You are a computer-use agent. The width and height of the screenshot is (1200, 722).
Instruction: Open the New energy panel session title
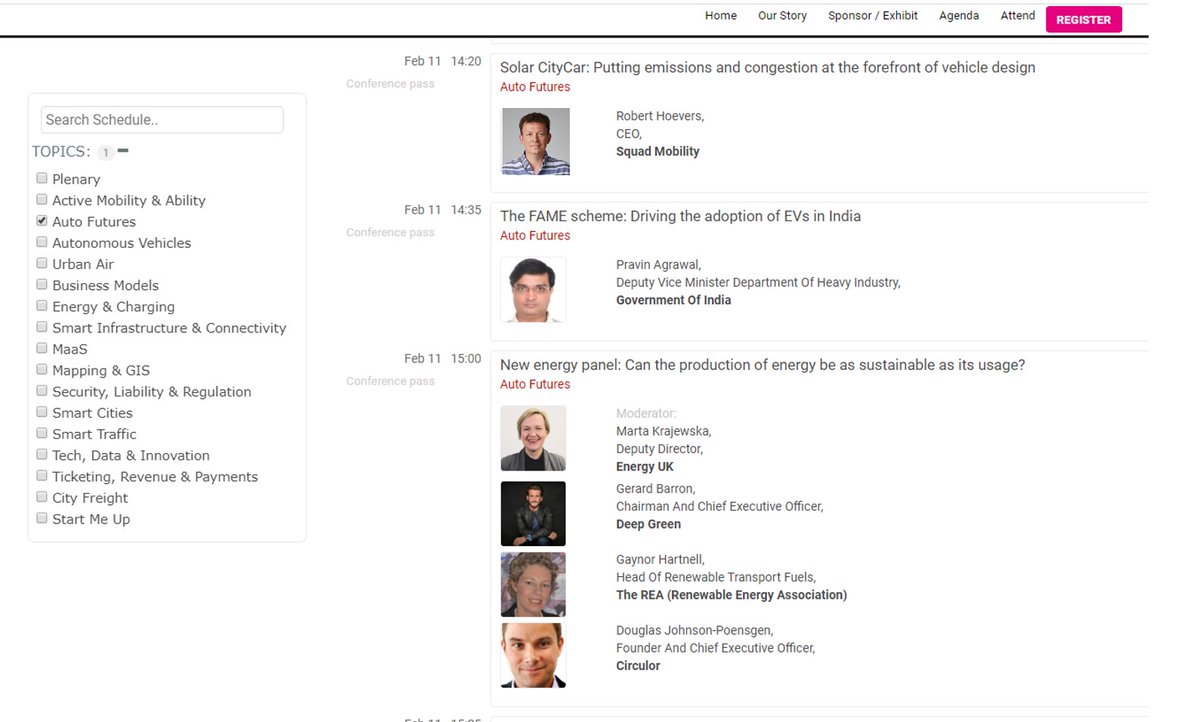click(x=762, y=365)
